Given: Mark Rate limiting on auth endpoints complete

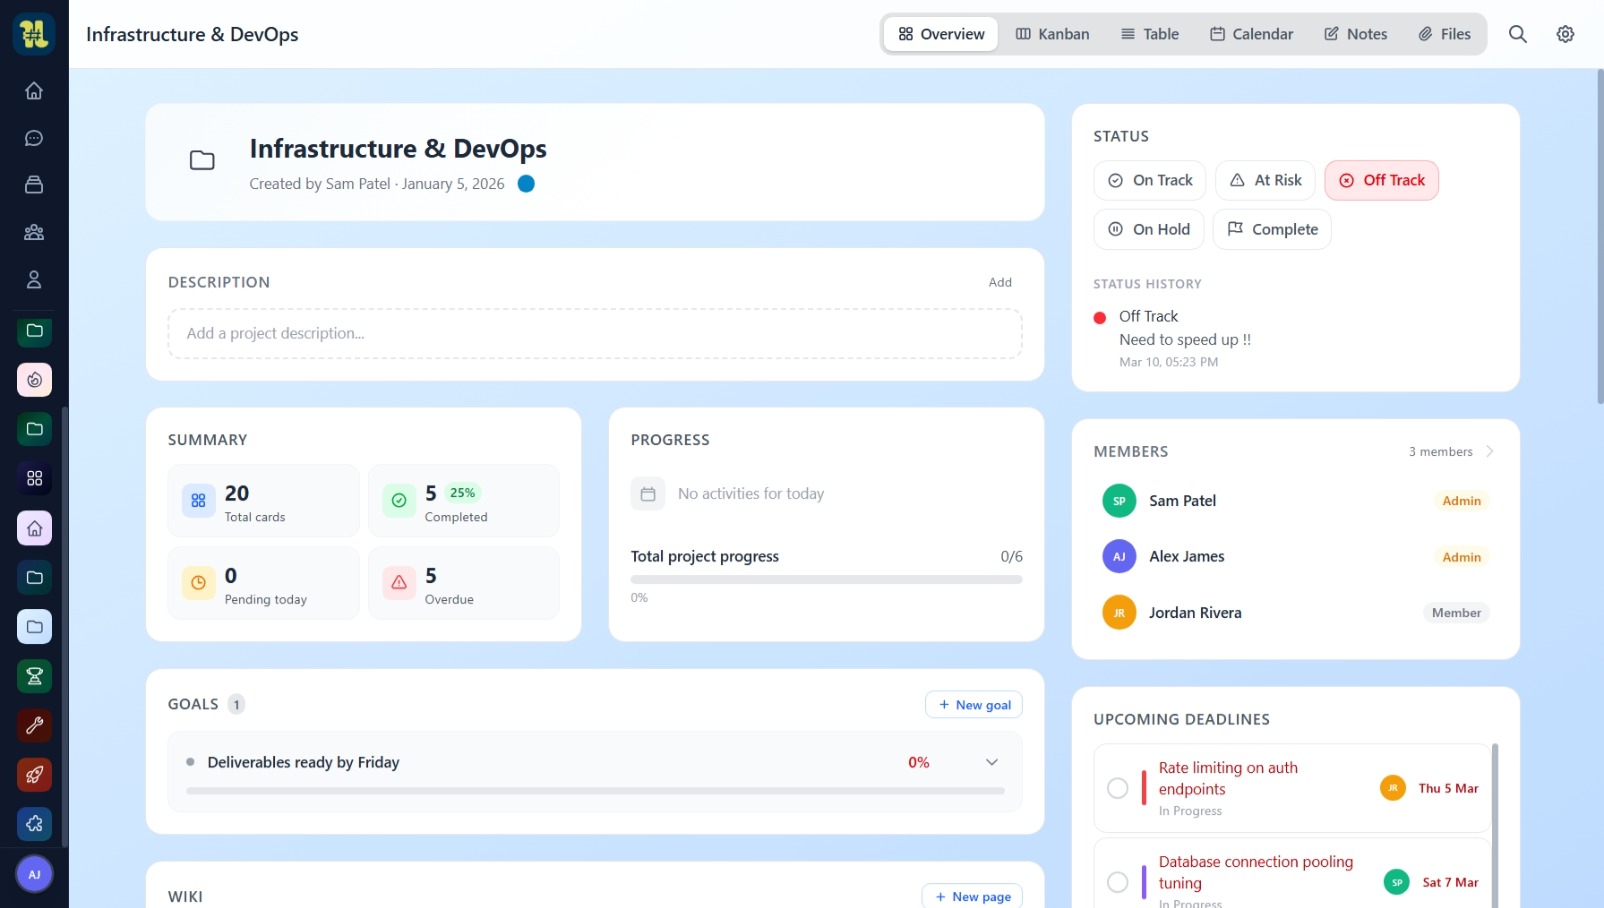Looking at the screenshot, I should click(x=1117, y=788).
